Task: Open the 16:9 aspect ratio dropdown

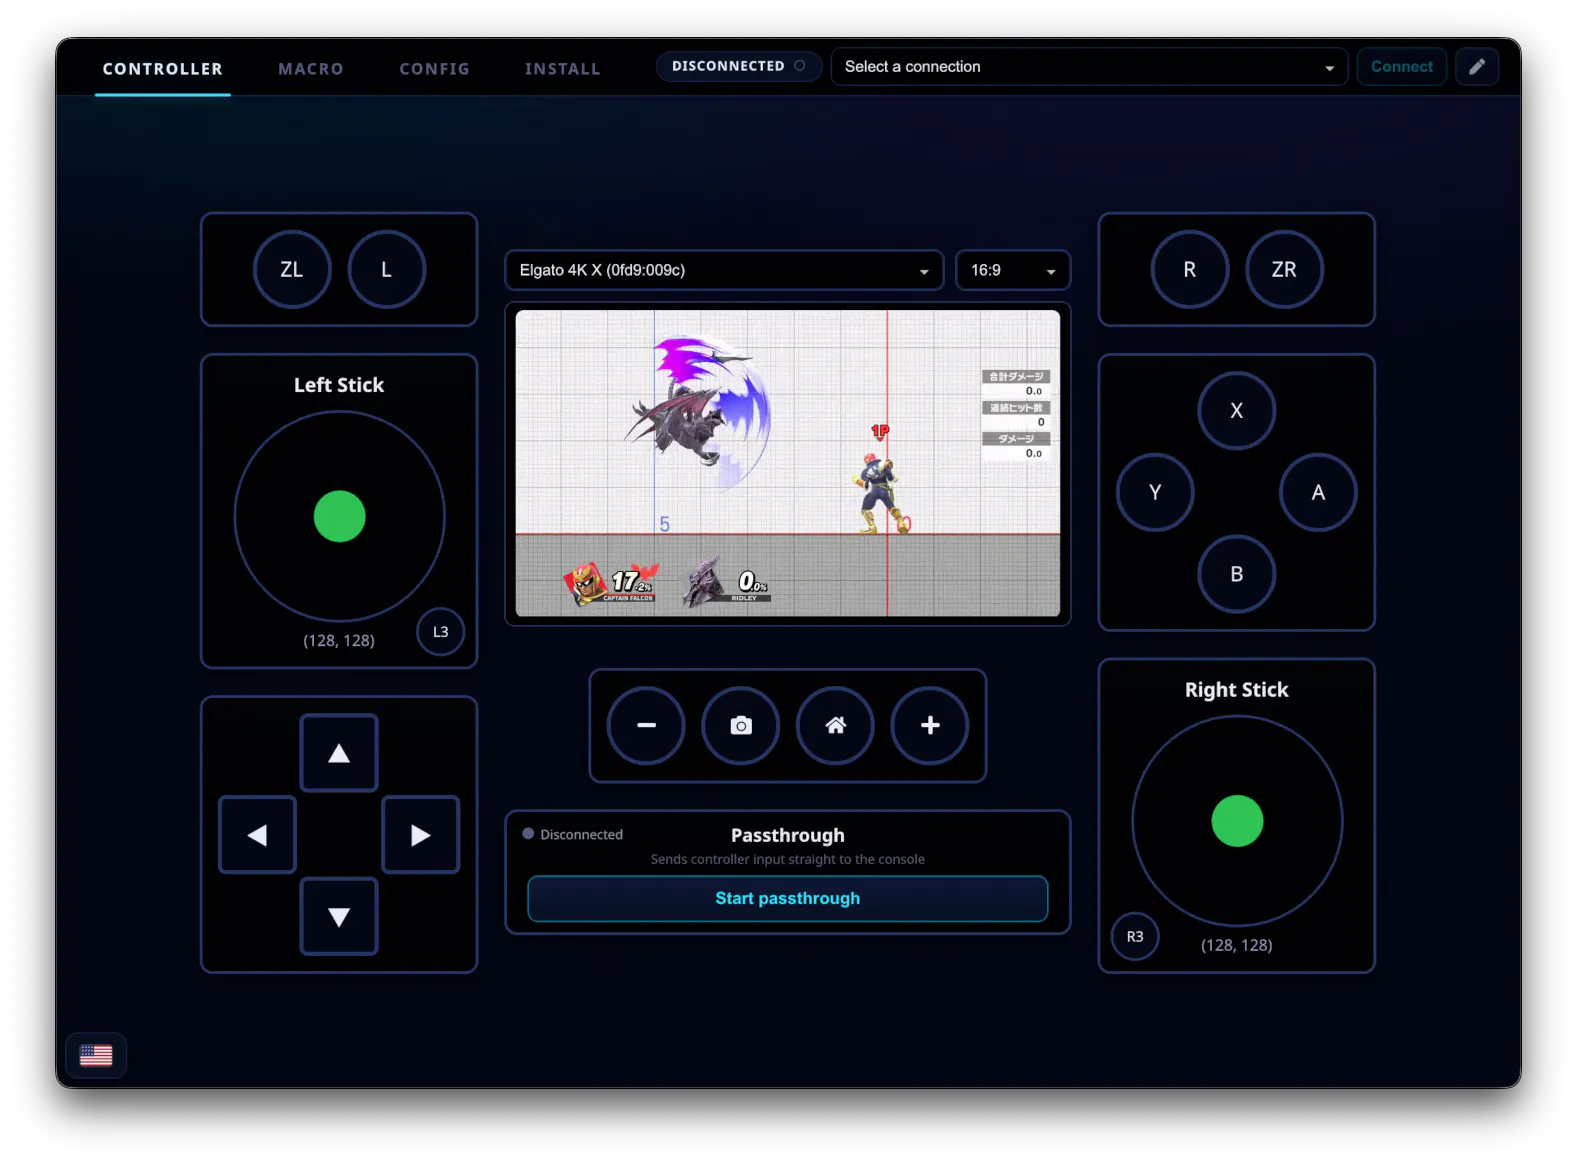Action: coord(1013,271)
